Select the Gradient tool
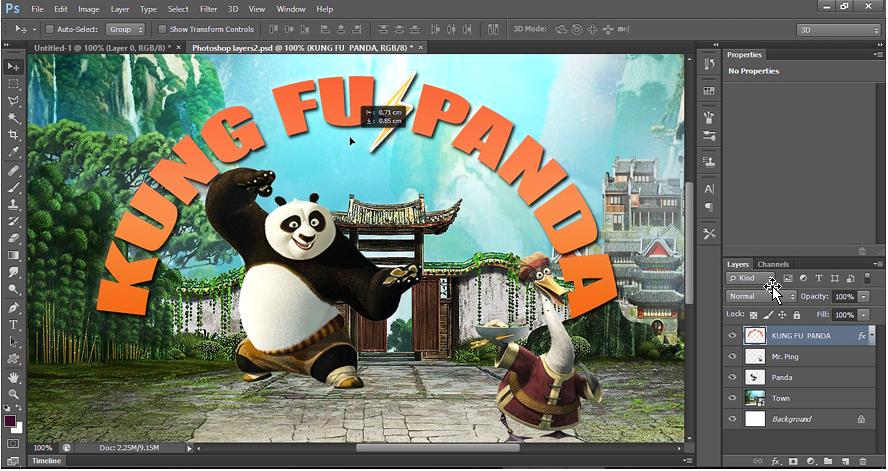888x471 pixels. pos(14,256)
